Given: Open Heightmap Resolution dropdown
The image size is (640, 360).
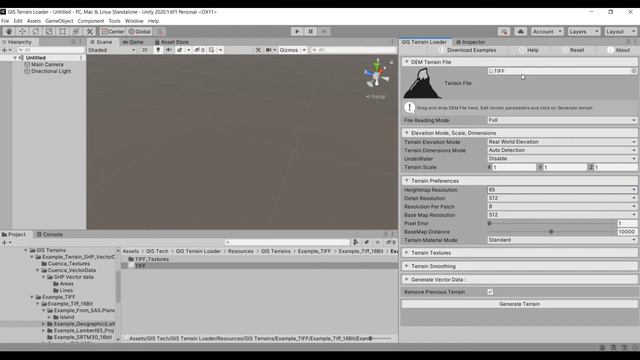Looking at the screenshot, I should click(x=562, y=190).
